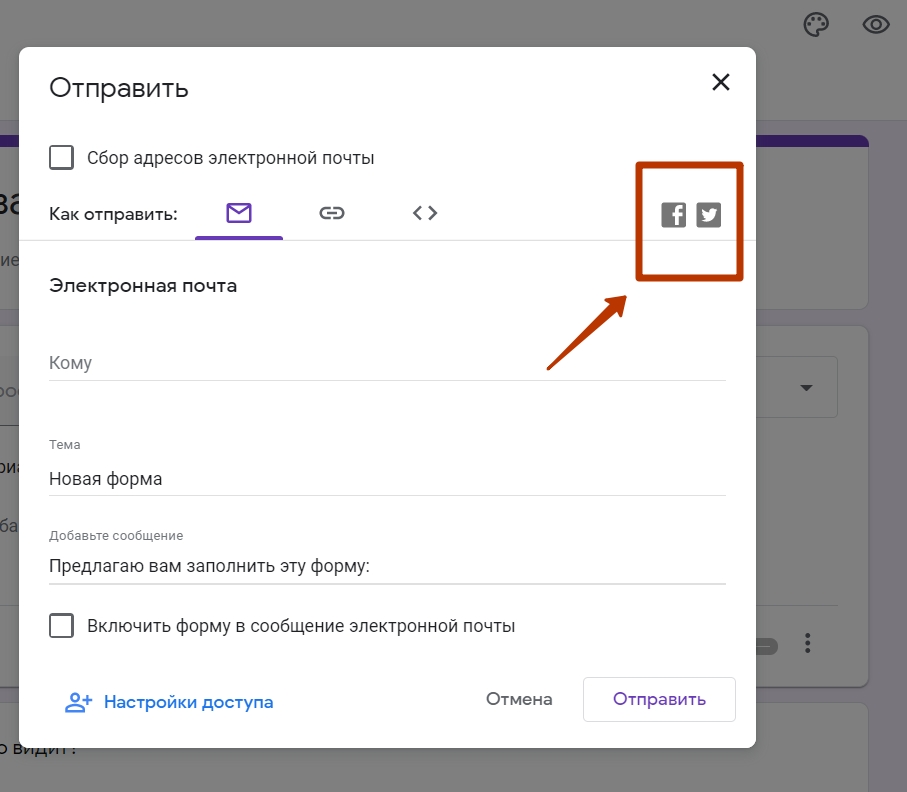Viewport: 907px width, 792px height.
Task: Switch to the link send tab
Action: (332, 213)
